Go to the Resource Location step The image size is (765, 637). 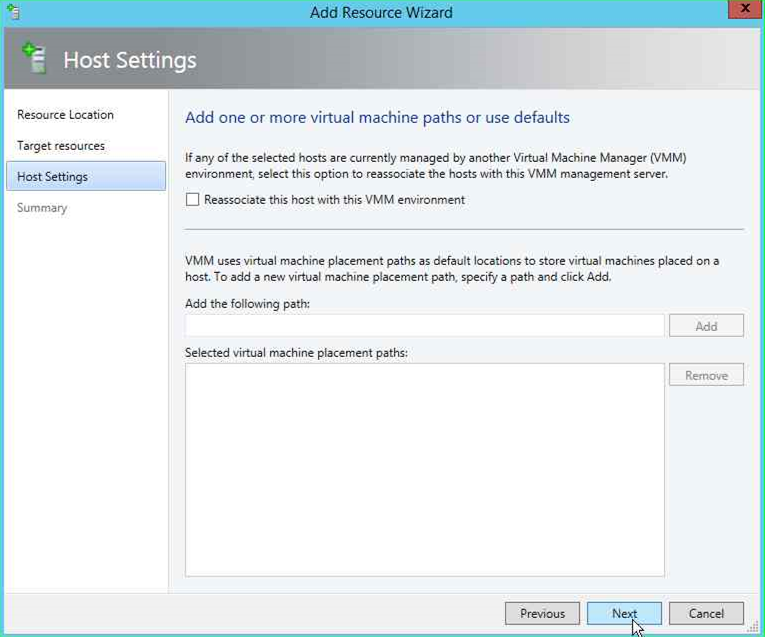tap(66, 115)
